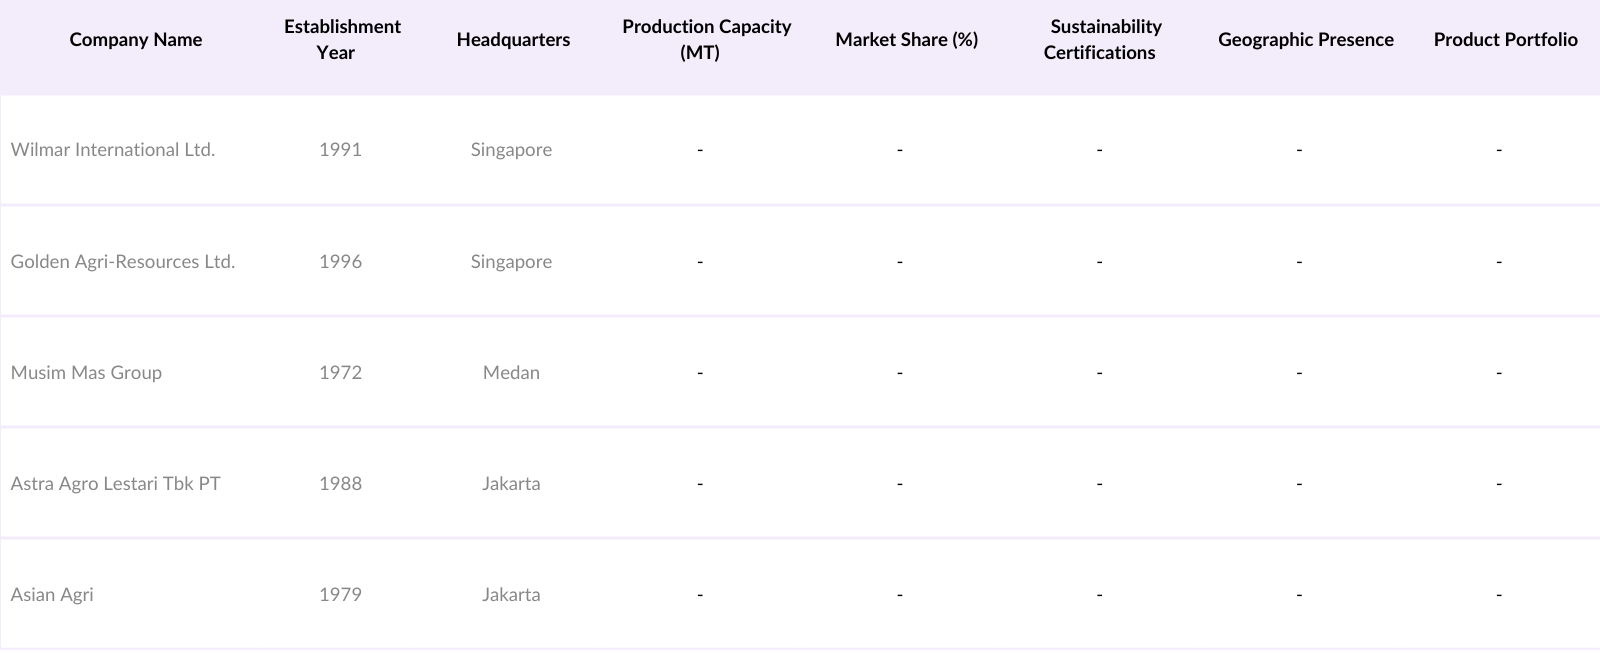Click the Headquarters column header
1600x653 pixels.
tap(513, 40)
